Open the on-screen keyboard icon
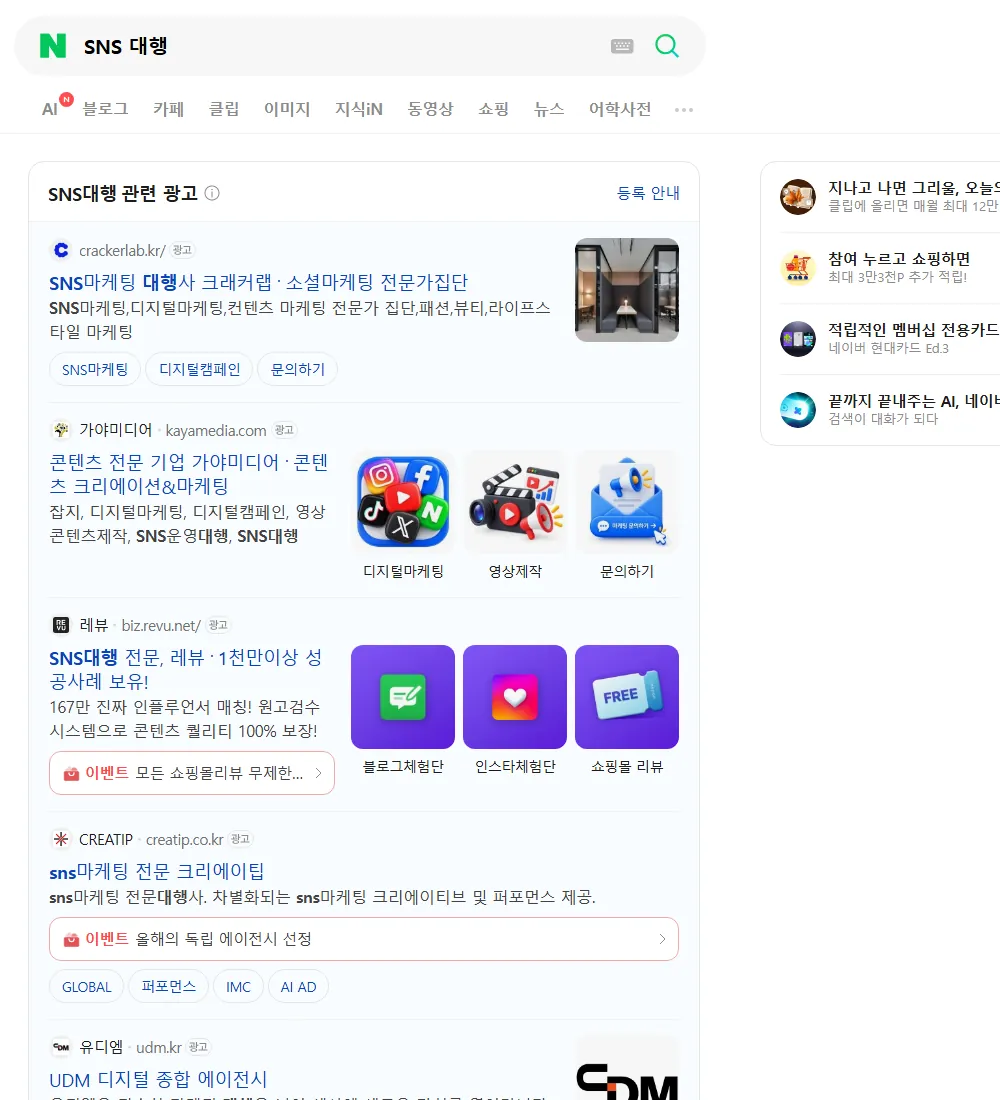Screen dimensions: 1000x1100 coord(622,46)
